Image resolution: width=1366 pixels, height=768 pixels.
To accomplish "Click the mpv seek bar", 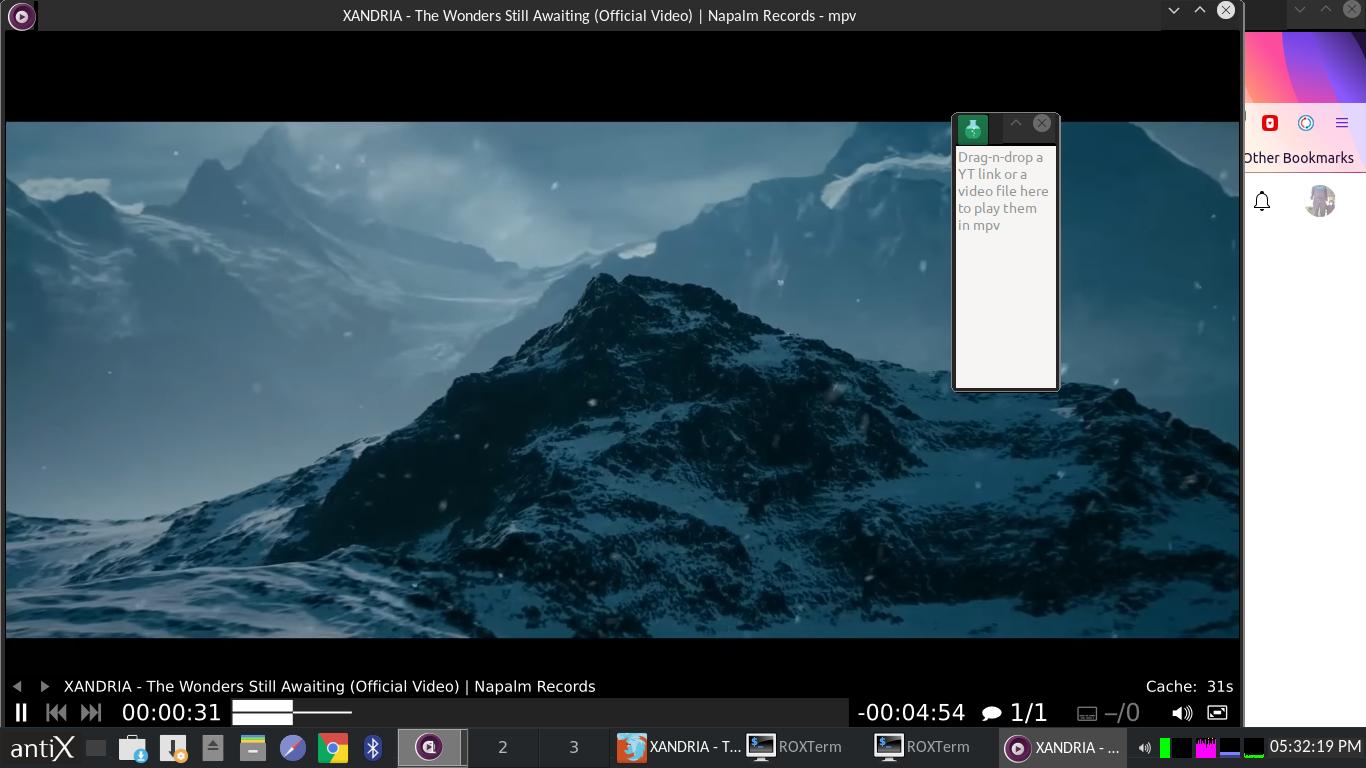I will [540, 713].
